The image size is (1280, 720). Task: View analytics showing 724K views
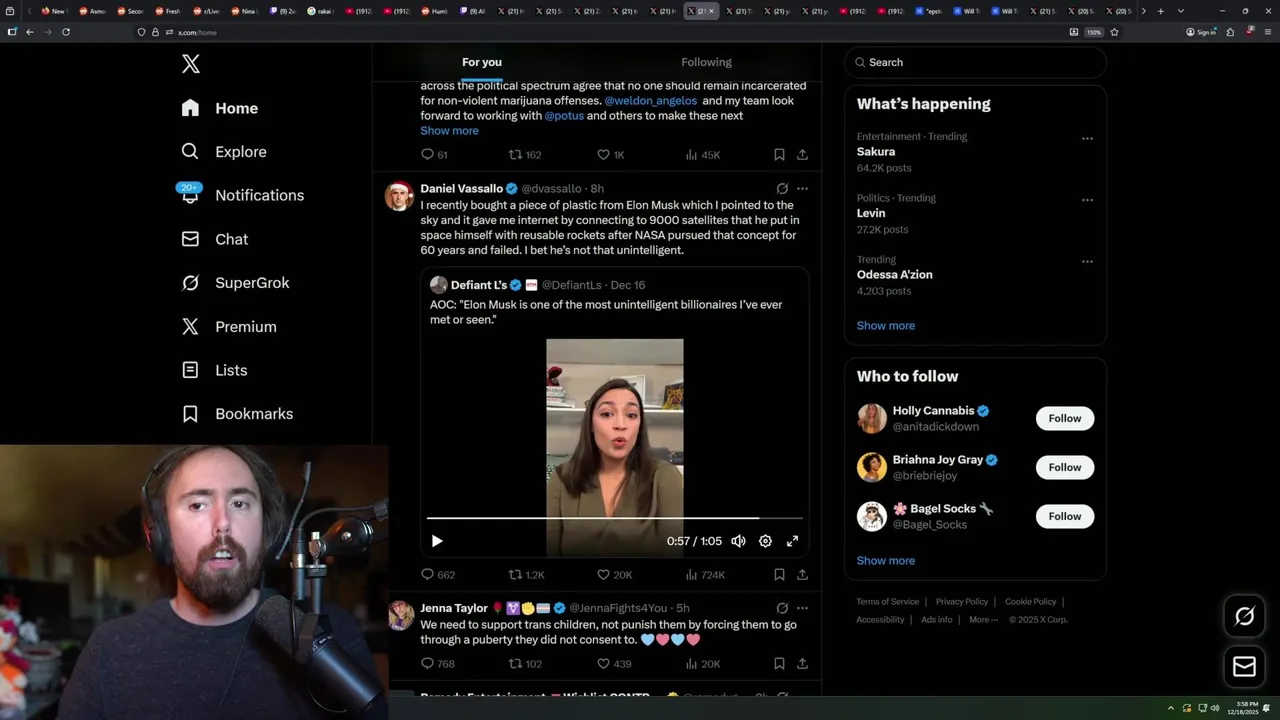[x=705, y=575]
